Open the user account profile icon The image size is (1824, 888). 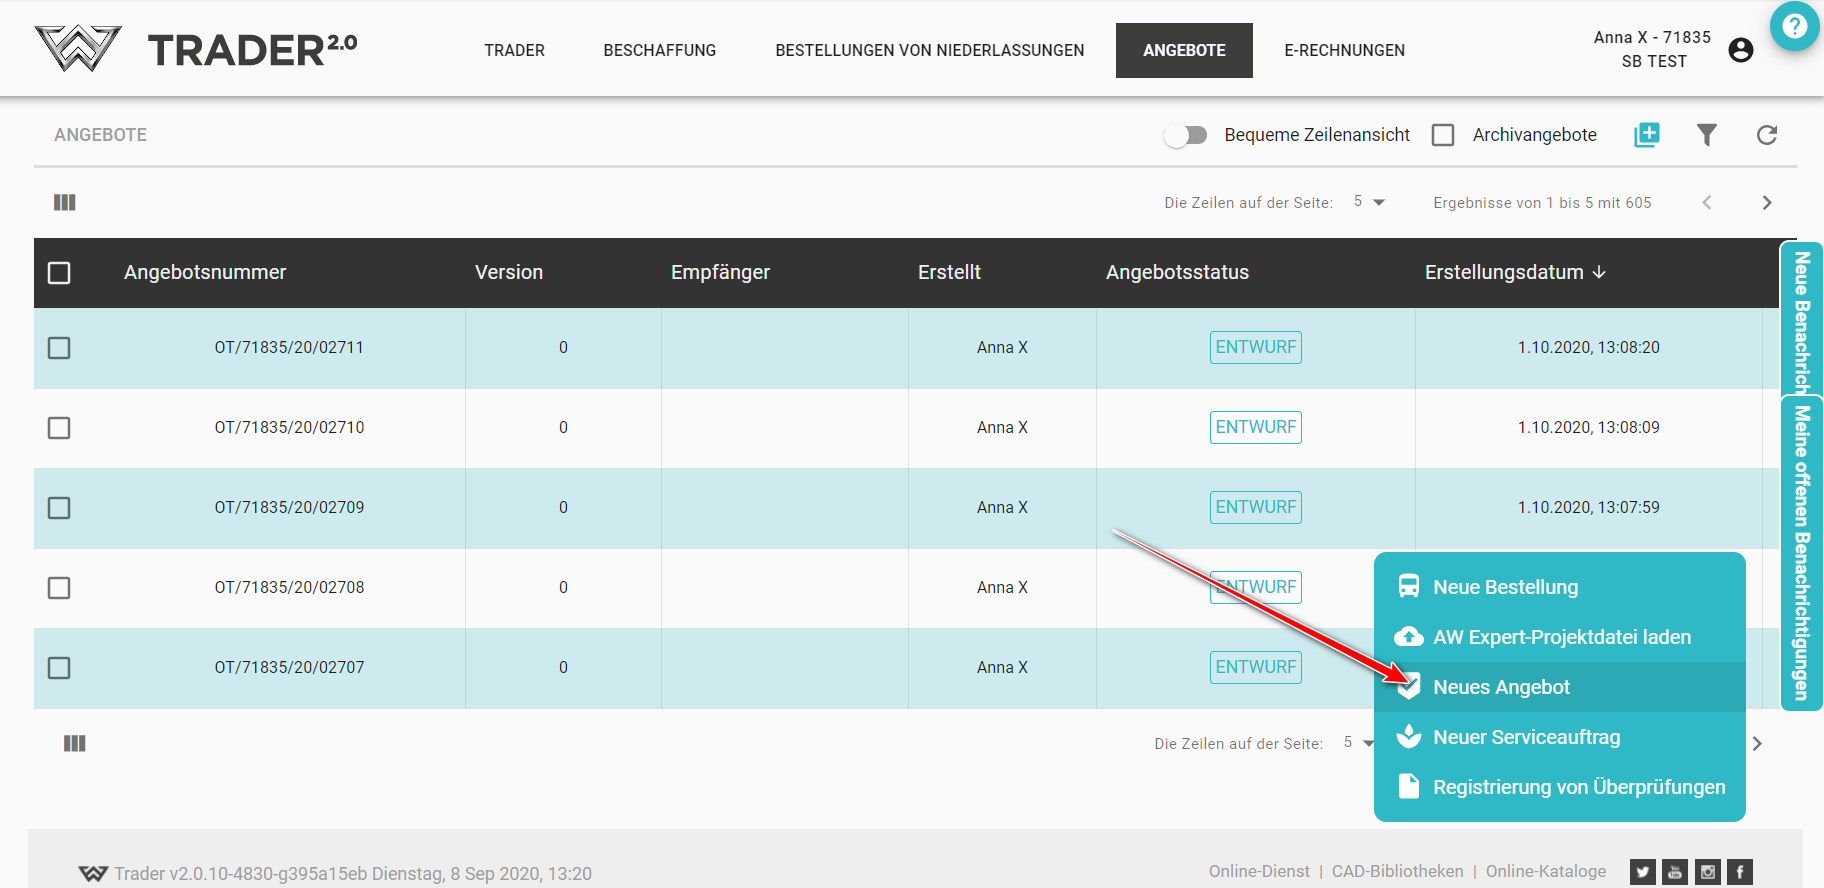(x=1741, y=50)
